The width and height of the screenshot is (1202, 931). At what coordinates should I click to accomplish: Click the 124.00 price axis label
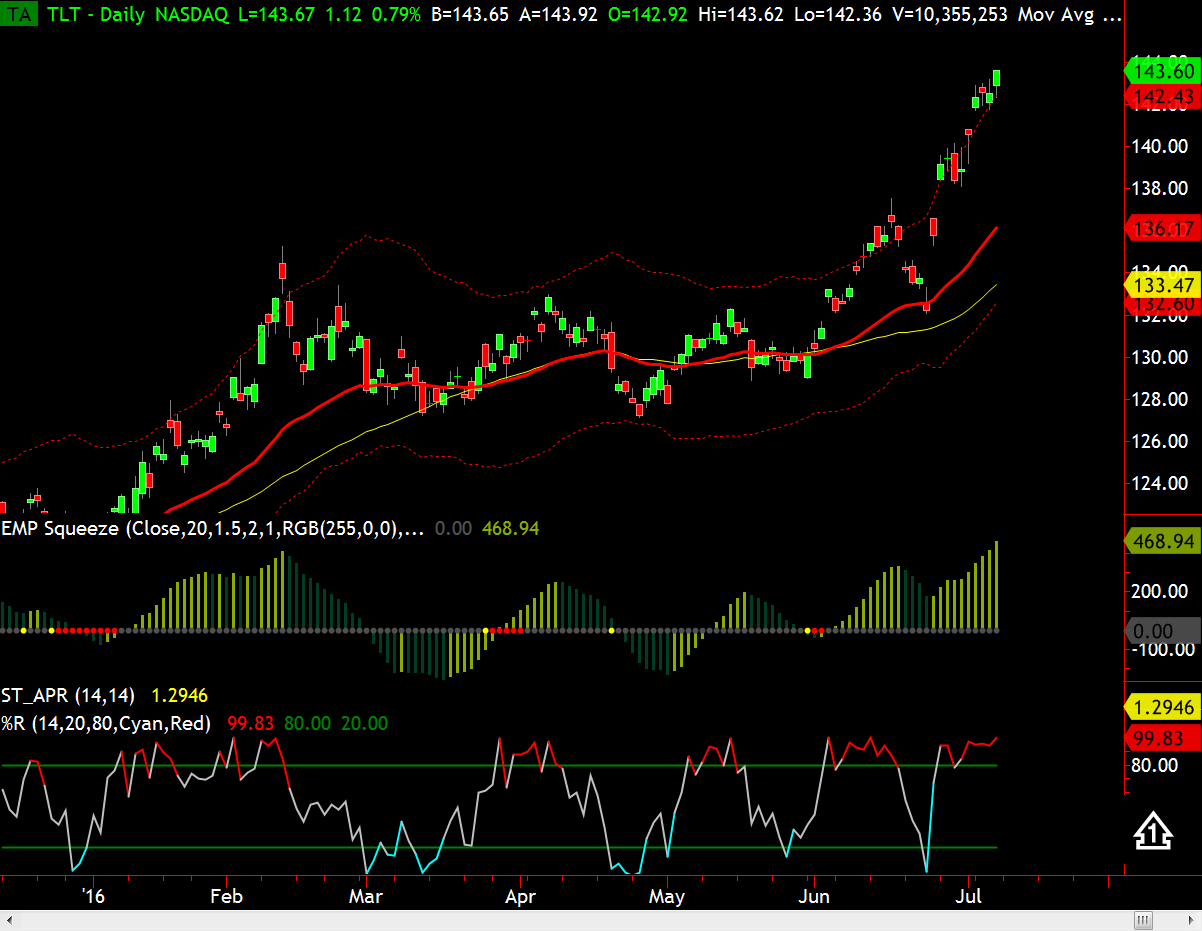[x=1162, y=483]
